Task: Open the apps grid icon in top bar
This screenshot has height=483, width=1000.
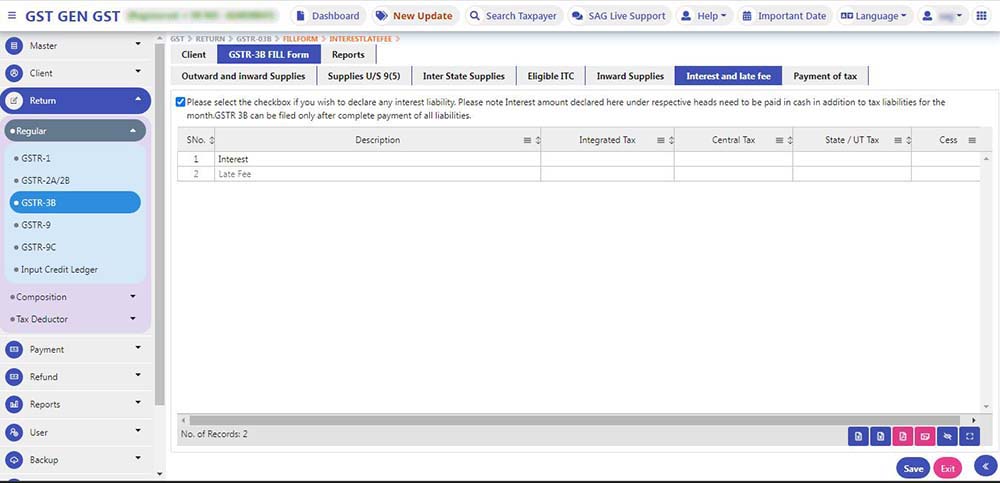Action: coord(981,16)
